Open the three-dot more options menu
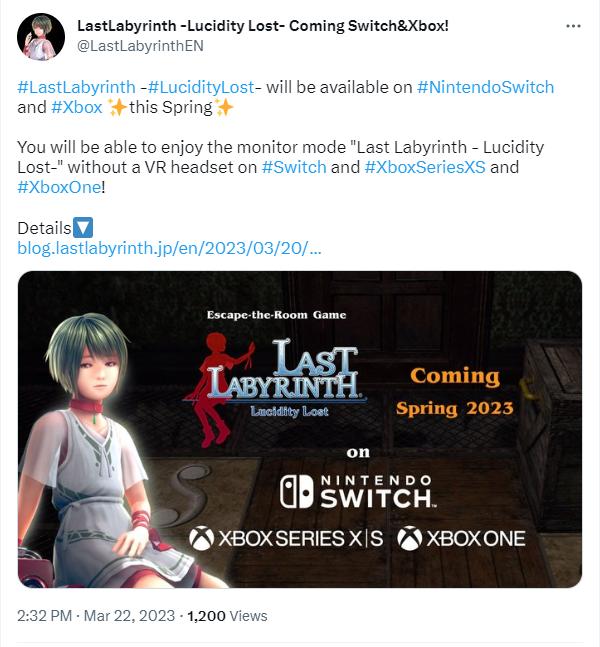Screen dimensions: 600x647 click(x=573, y=26)
